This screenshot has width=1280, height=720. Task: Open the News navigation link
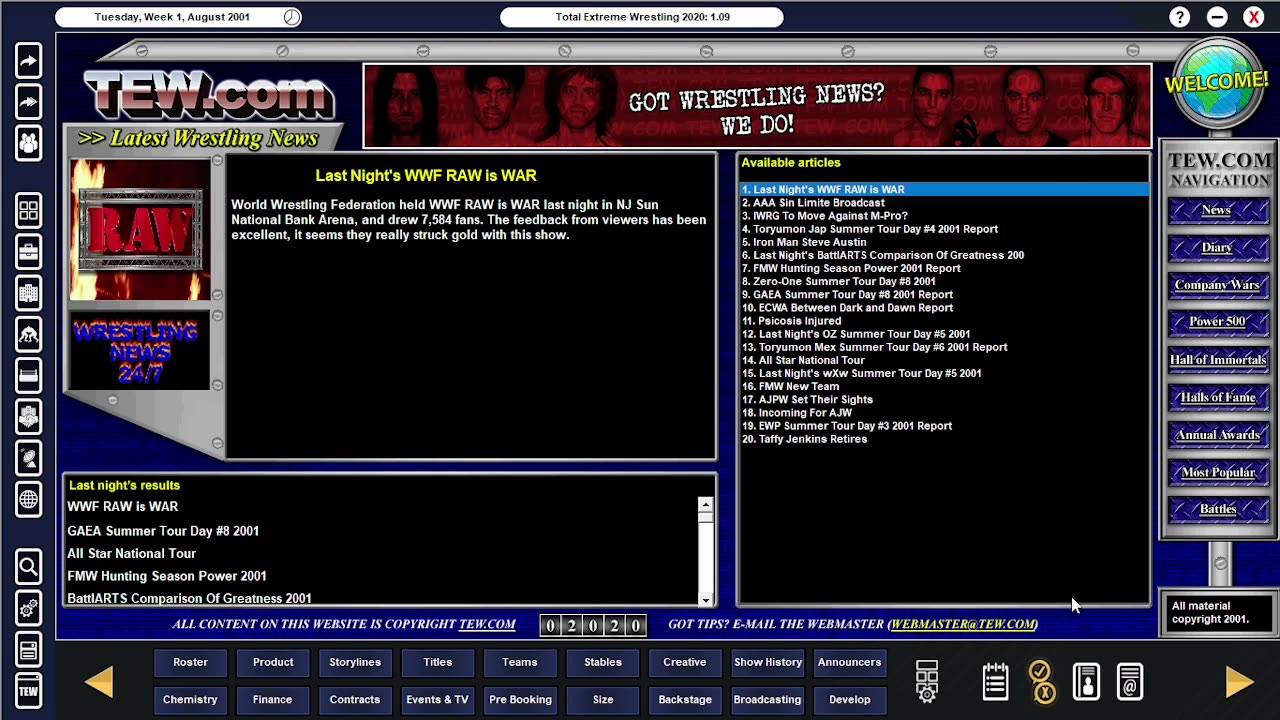pyautogui.click(x=1217, y=210)
